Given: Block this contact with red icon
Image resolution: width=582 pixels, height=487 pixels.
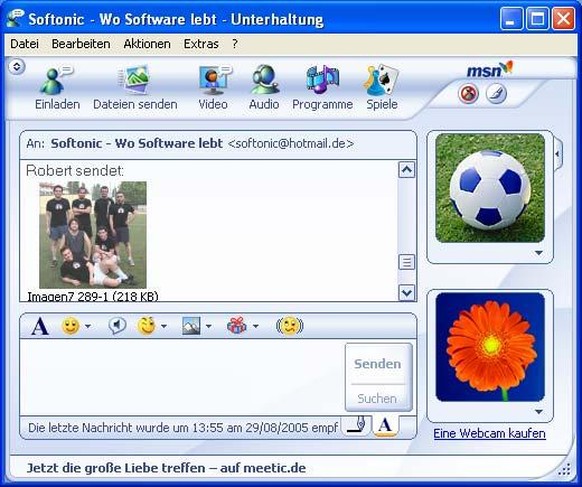Looking at the screenshot, I should pos(468,94).
